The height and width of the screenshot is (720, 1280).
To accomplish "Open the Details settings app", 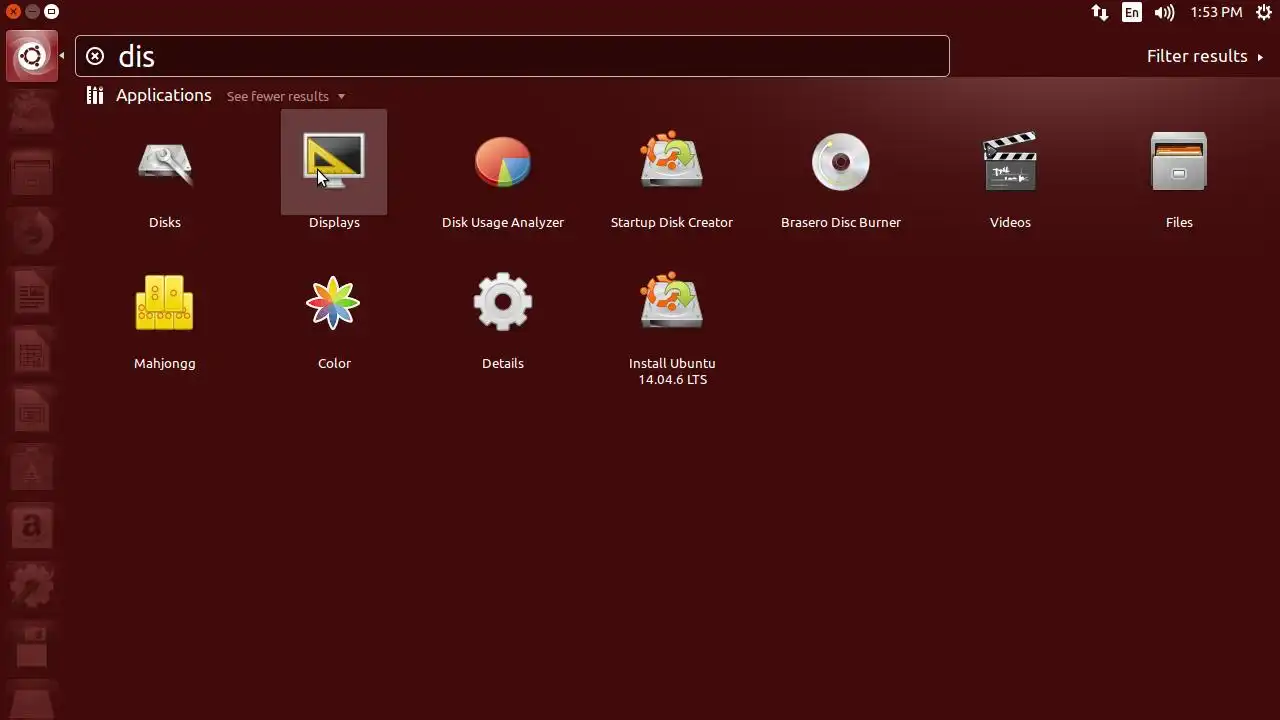I will tap(503, 303).
